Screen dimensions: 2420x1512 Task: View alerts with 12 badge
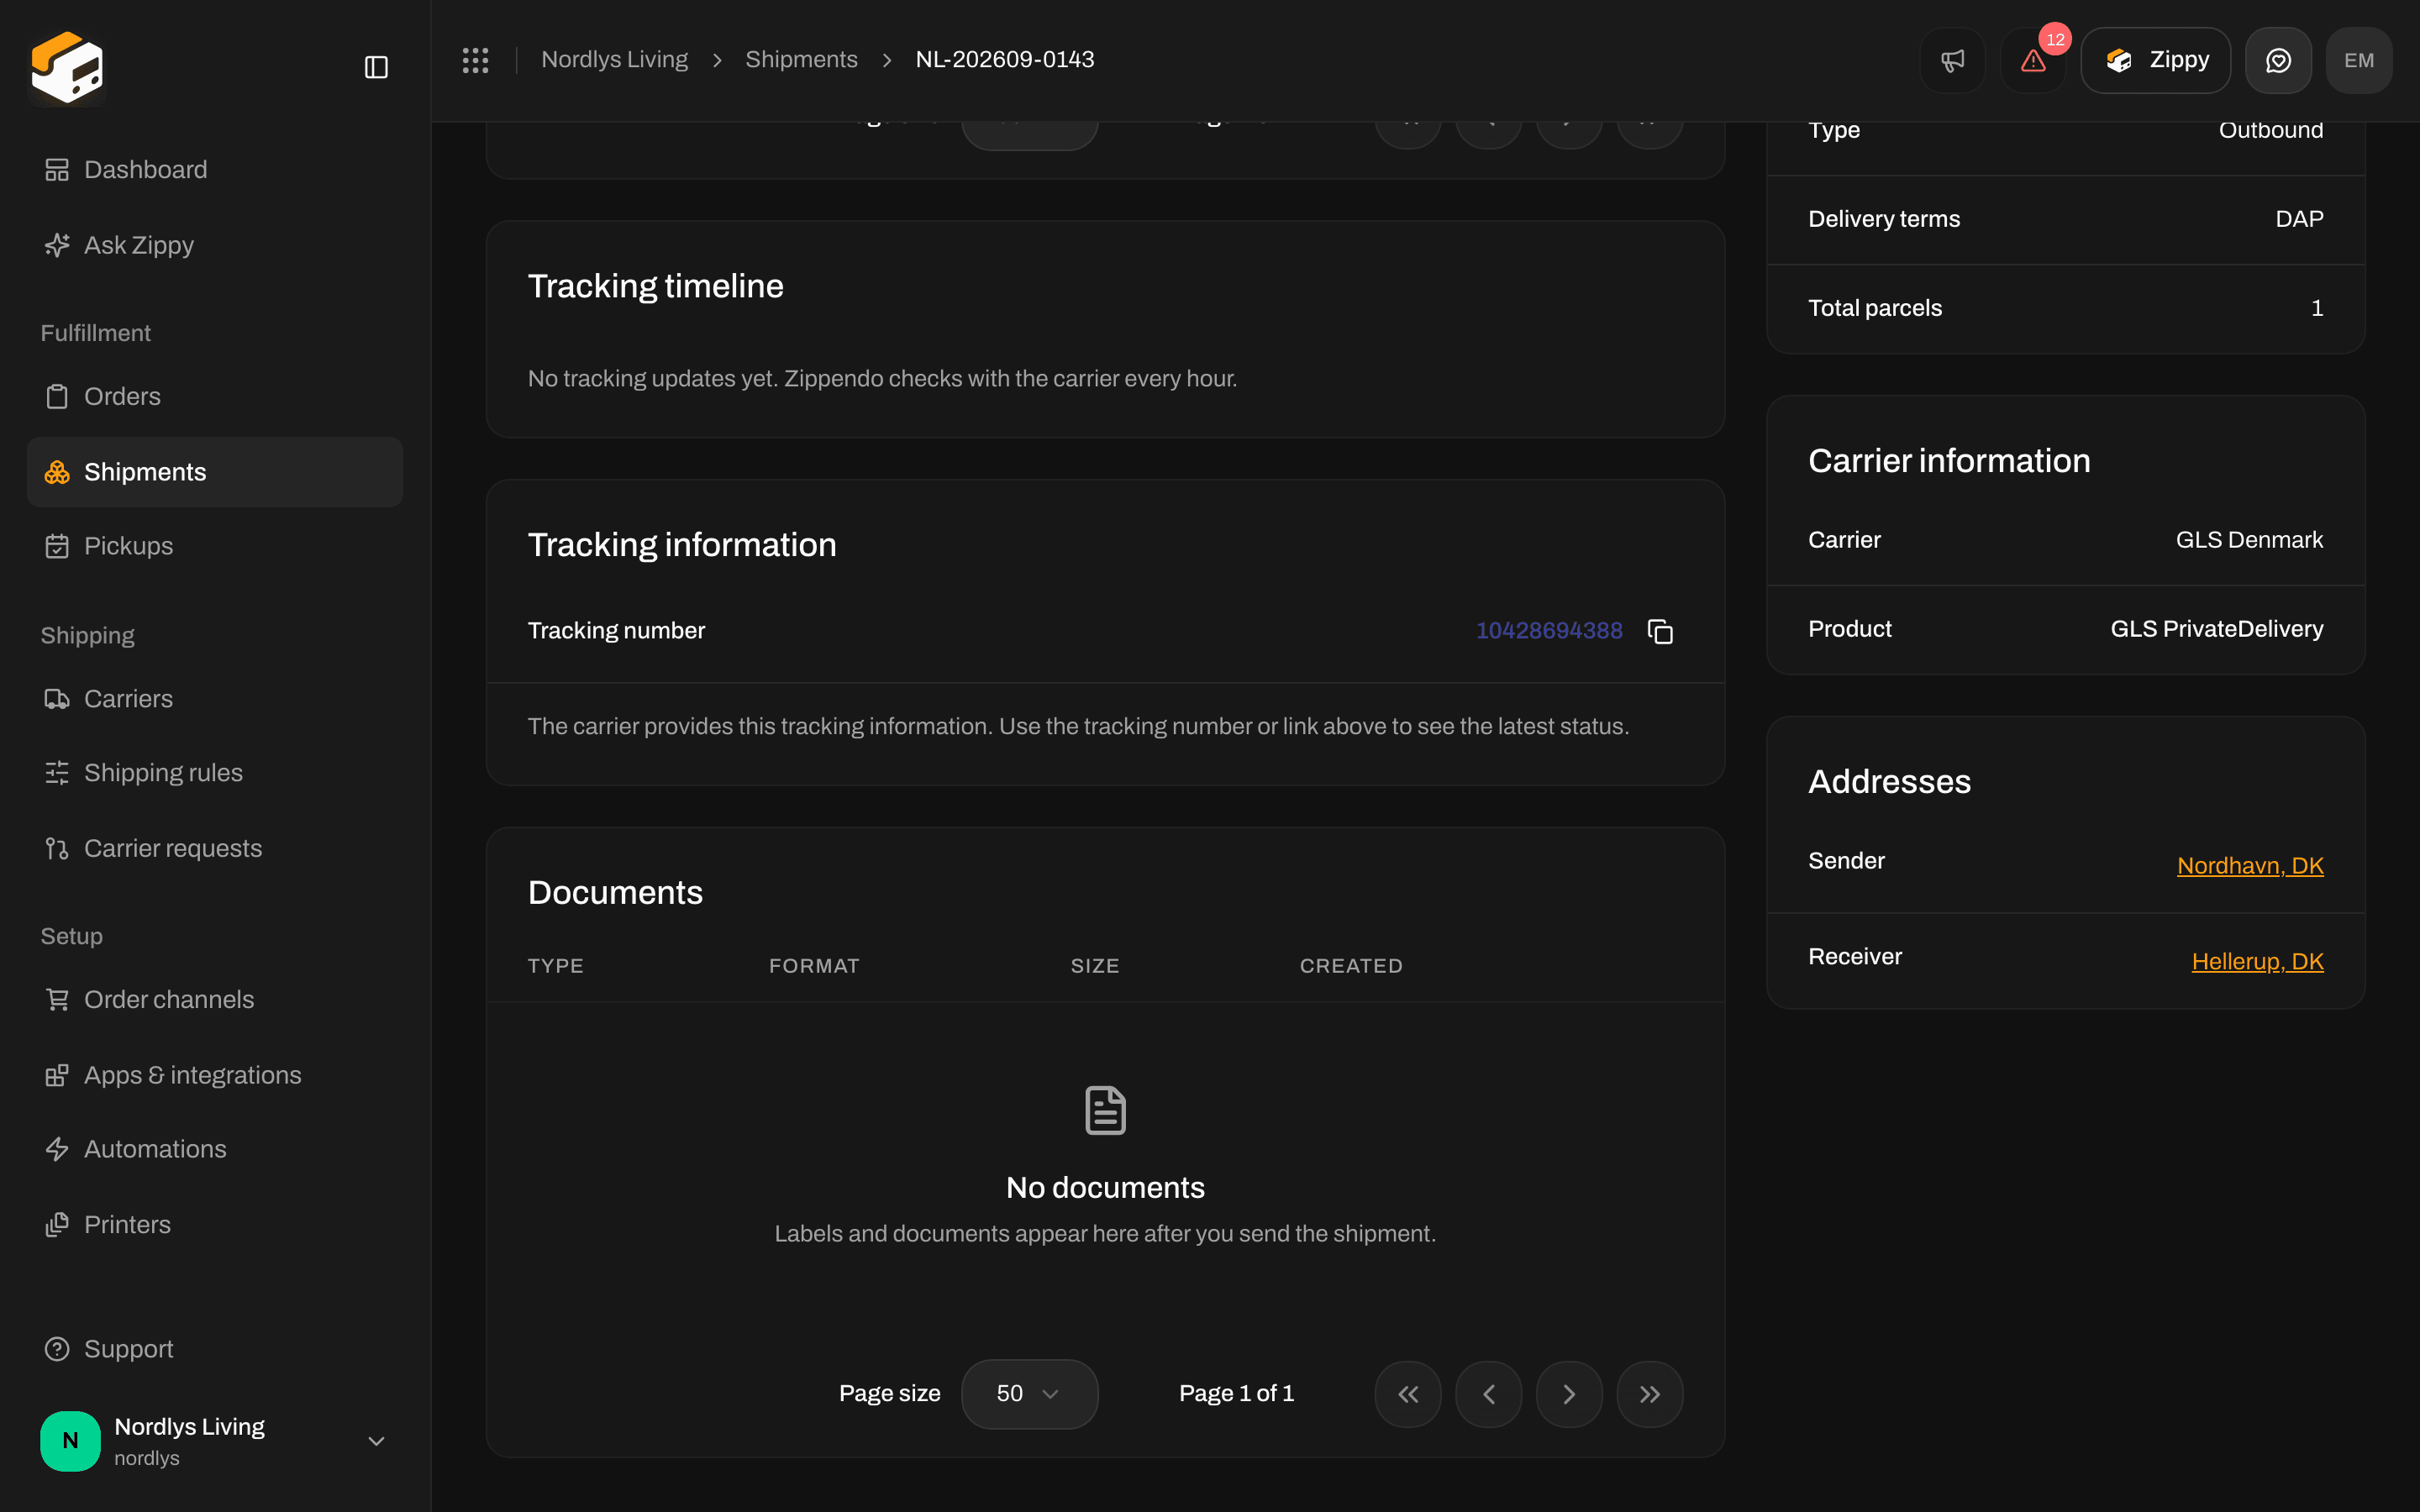click(2033, 60)
